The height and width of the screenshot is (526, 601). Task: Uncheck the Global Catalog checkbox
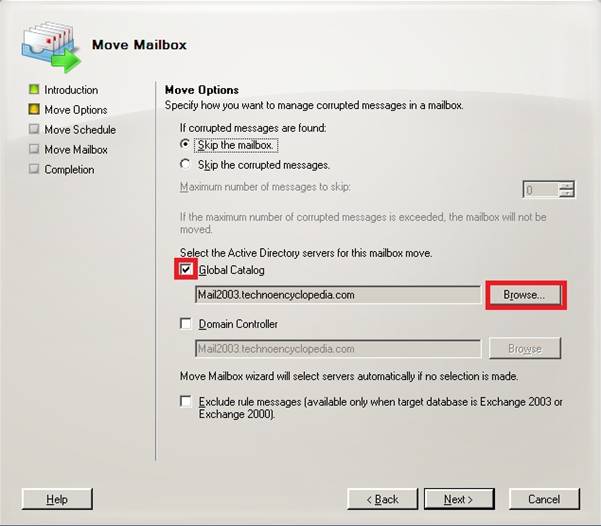186,270
